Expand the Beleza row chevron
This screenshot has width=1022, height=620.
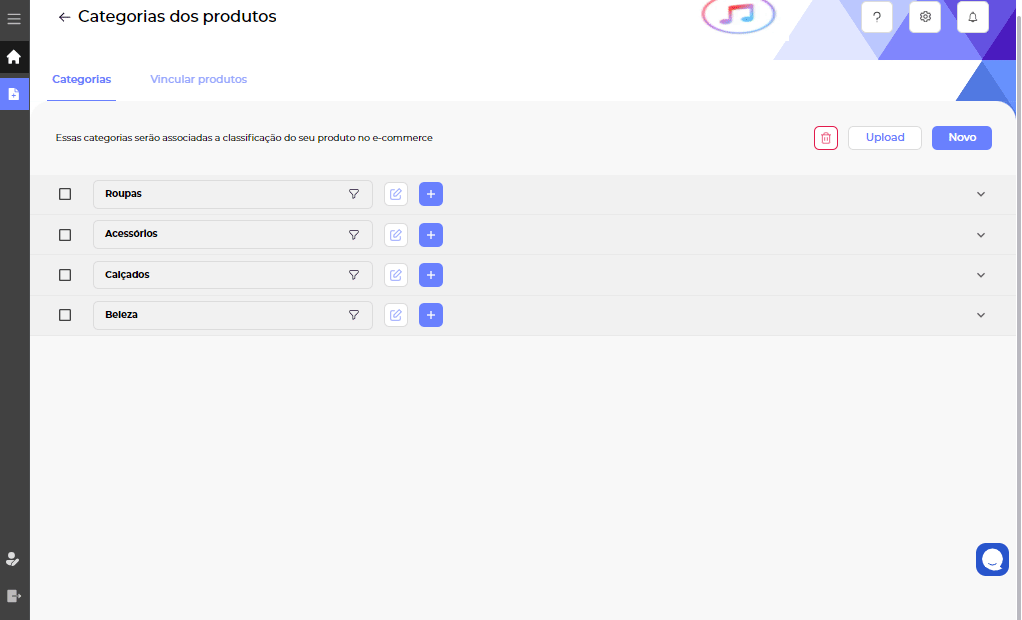tap(981, 315)
